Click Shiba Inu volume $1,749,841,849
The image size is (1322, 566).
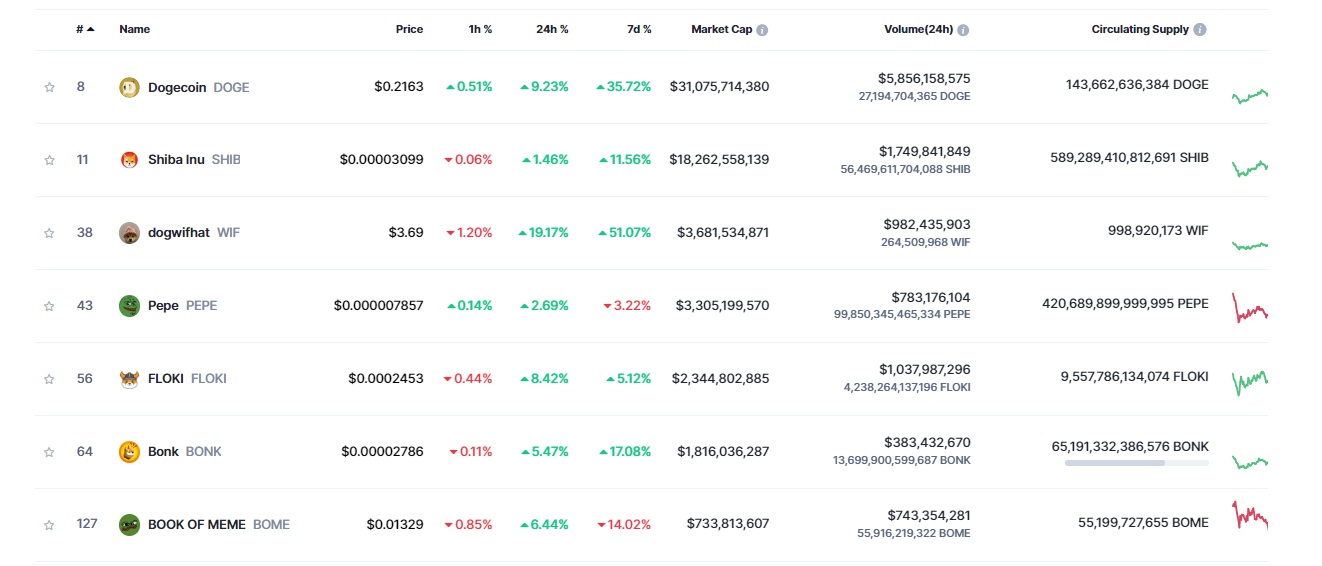pos(925,152)
